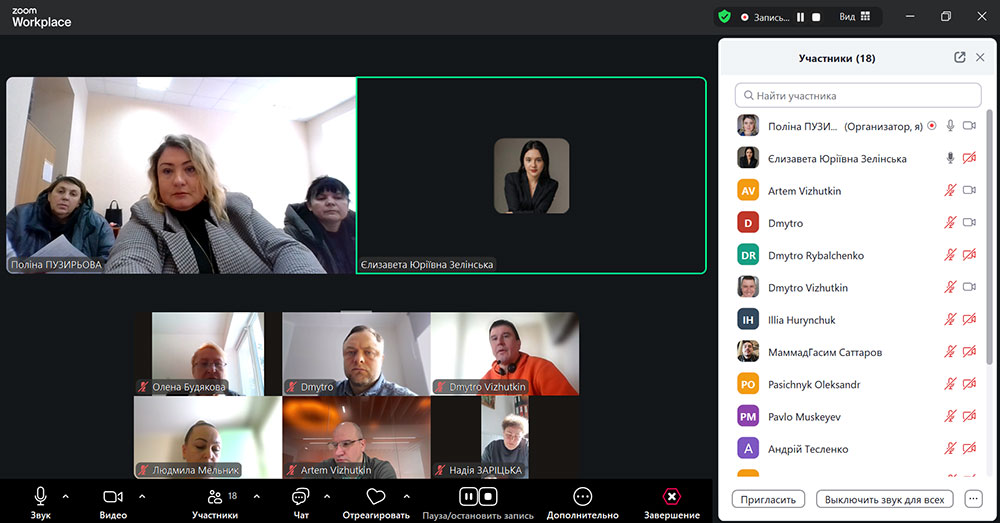Expand audio options arrow beside Звук
This screenshot has width=1000, height=523.
pyautogui.click(x=66, y=496)
